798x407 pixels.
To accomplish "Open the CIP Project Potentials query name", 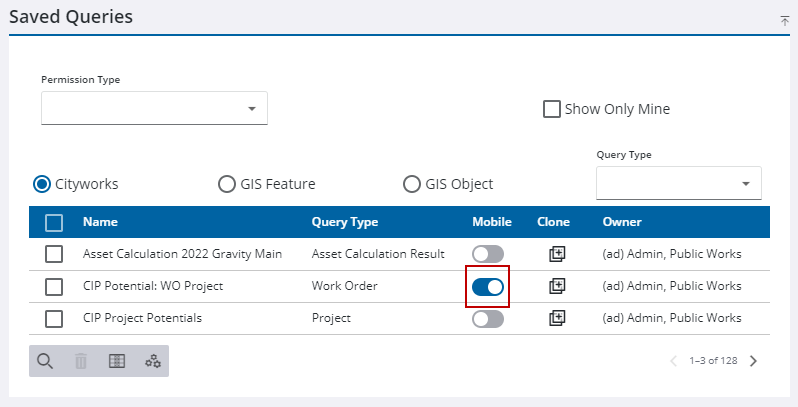I will (x=142, y=318).
